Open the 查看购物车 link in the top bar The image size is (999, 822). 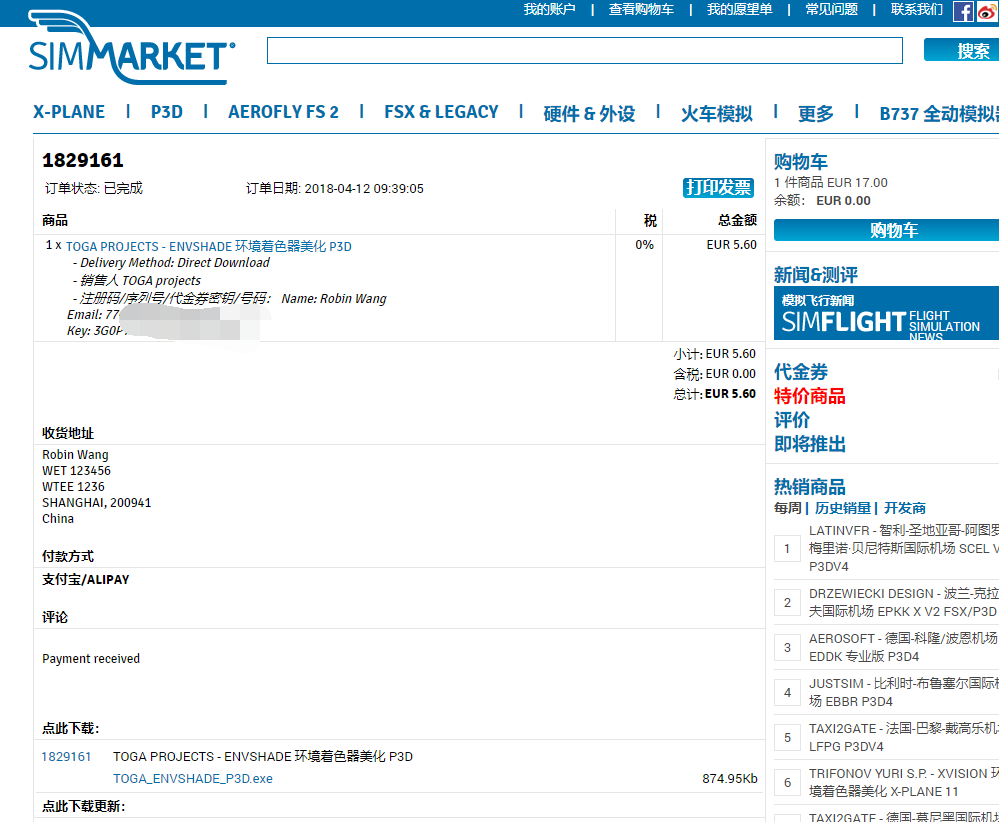click(641, 10)
